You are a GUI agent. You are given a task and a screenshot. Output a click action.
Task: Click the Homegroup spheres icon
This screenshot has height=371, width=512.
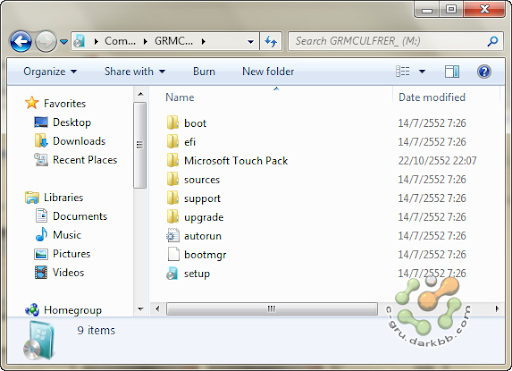coord(32,310)
